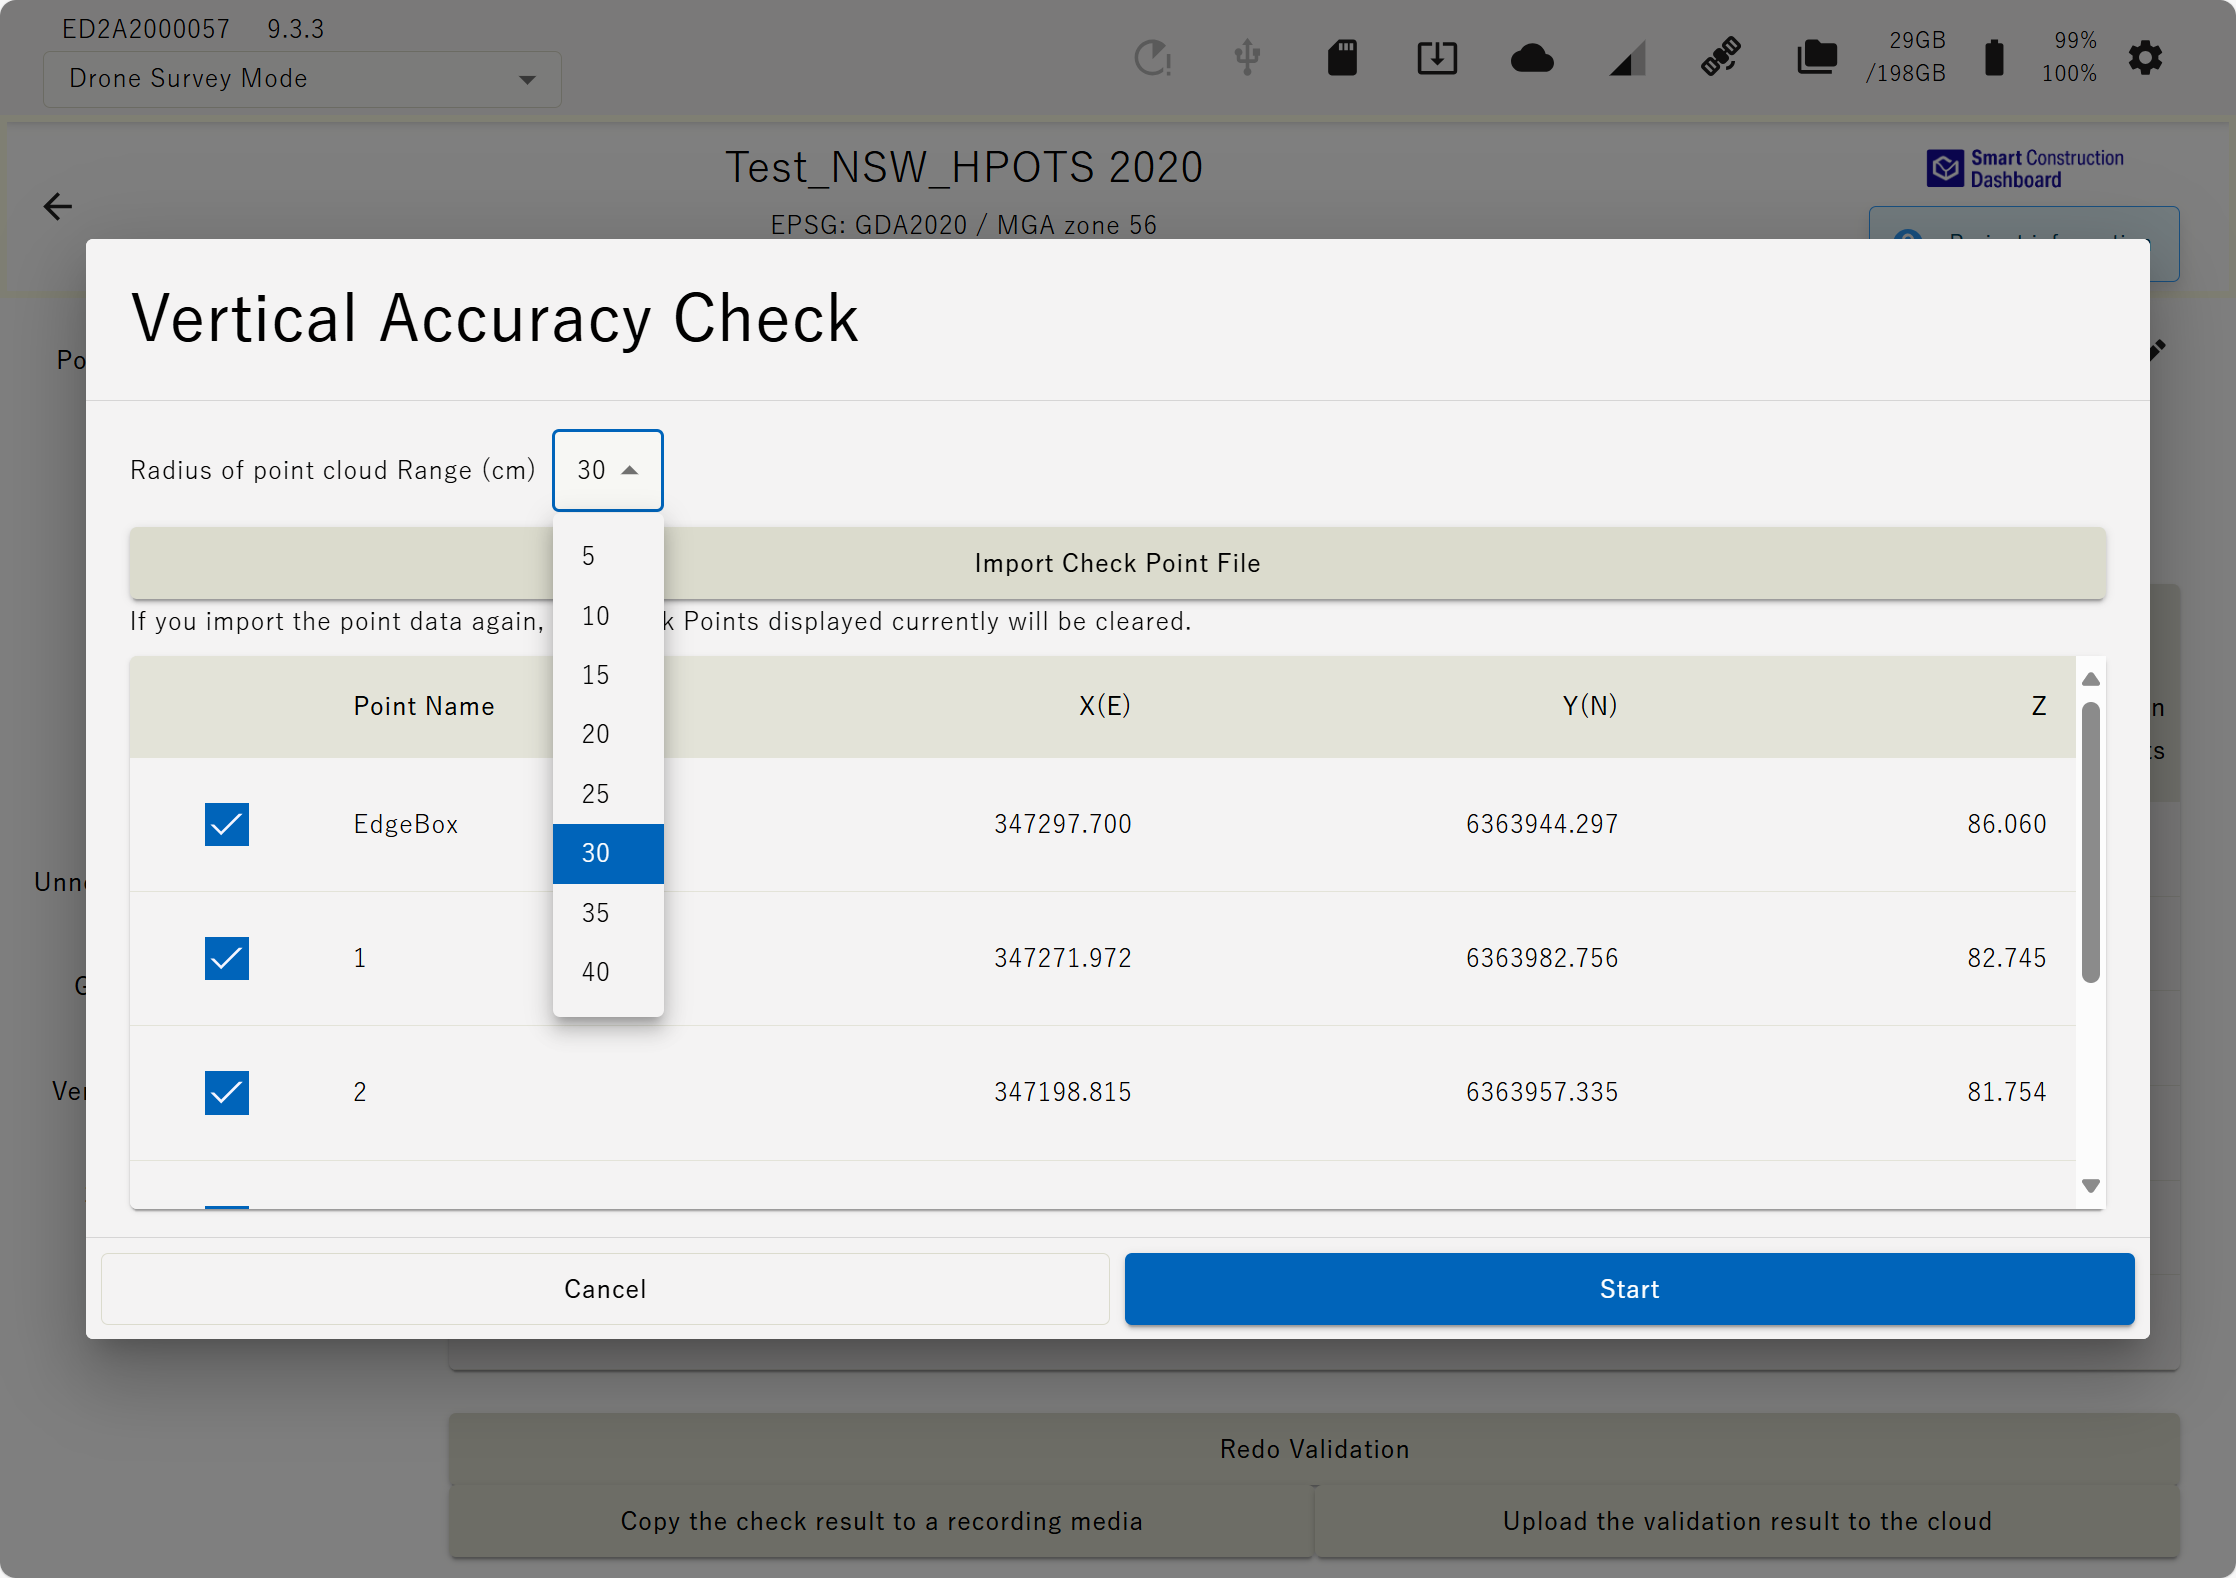Viewport: 2236px width, 1578px height.
Task: Click Z value 82.745
Action: tap(2007, 958)
